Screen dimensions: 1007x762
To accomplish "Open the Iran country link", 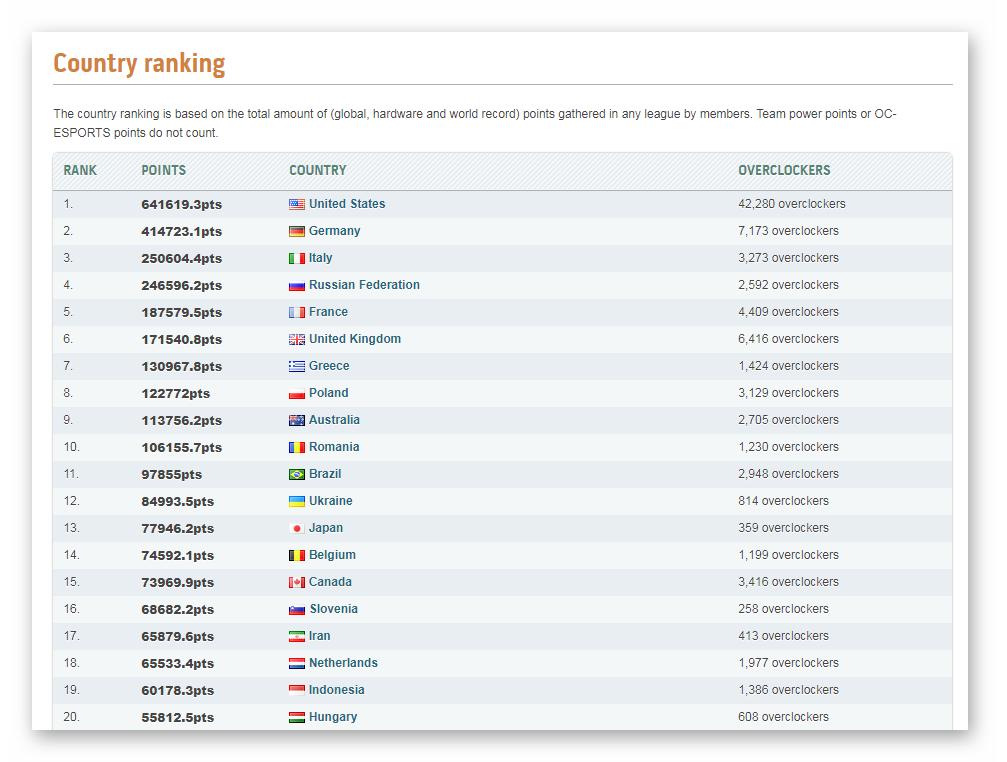I will [319, 635].
